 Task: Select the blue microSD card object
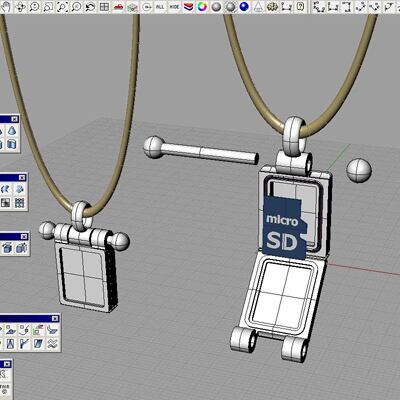[x=285, y=228]
